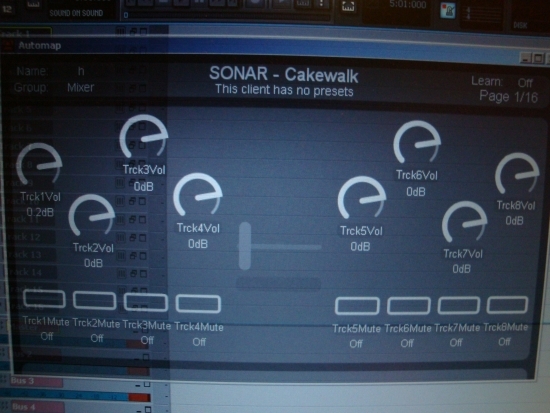Toggle the Trck3Mute button
The image size is (550, 413).
(146, 302)
